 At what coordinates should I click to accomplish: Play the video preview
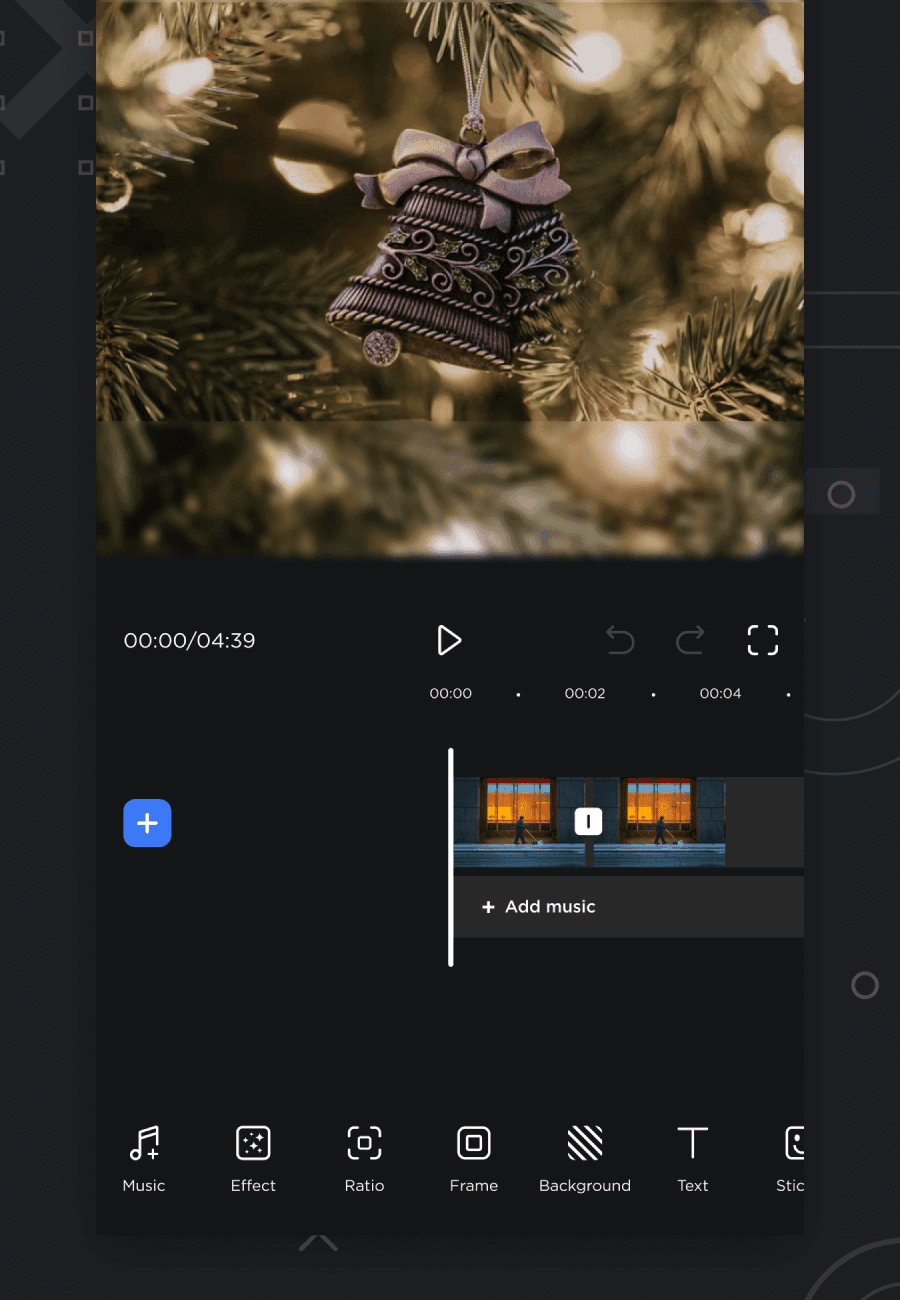pos(449,640)
